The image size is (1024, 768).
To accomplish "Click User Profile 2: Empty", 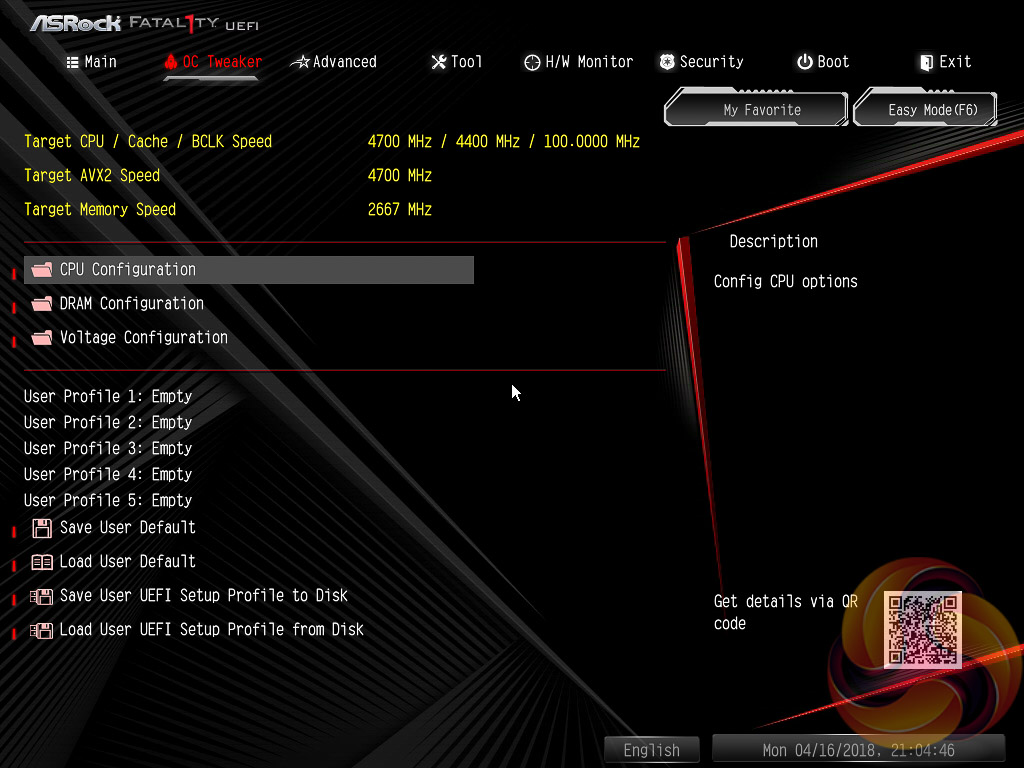I will click(x=108, y=423).
